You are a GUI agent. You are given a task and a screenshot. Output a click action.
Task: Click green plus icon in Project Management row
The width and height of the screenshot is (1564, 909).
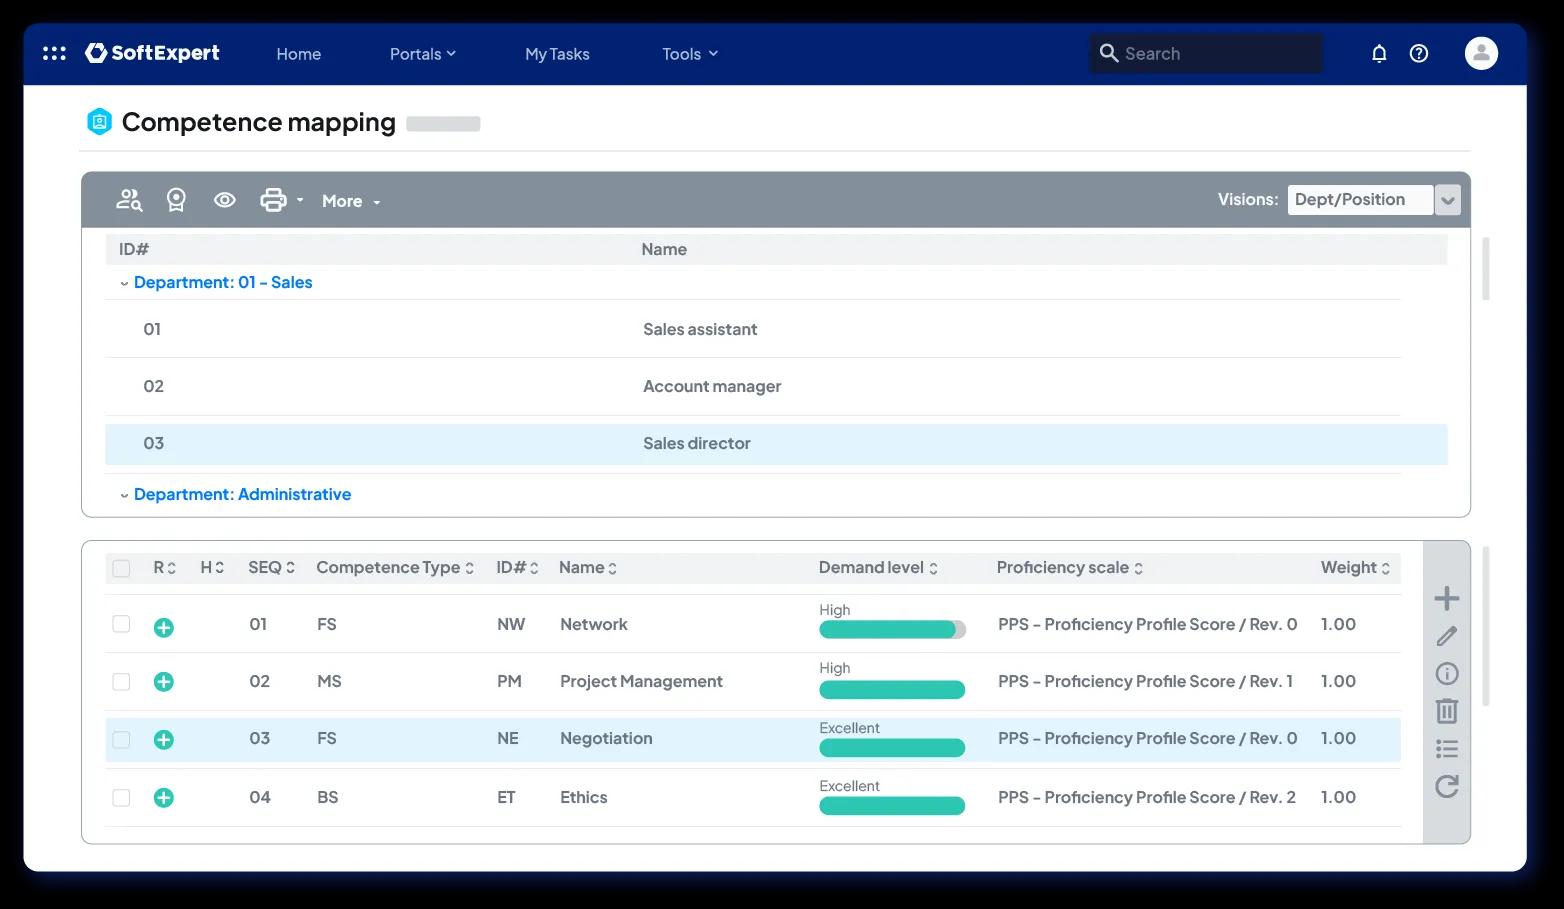click(164, 682)
